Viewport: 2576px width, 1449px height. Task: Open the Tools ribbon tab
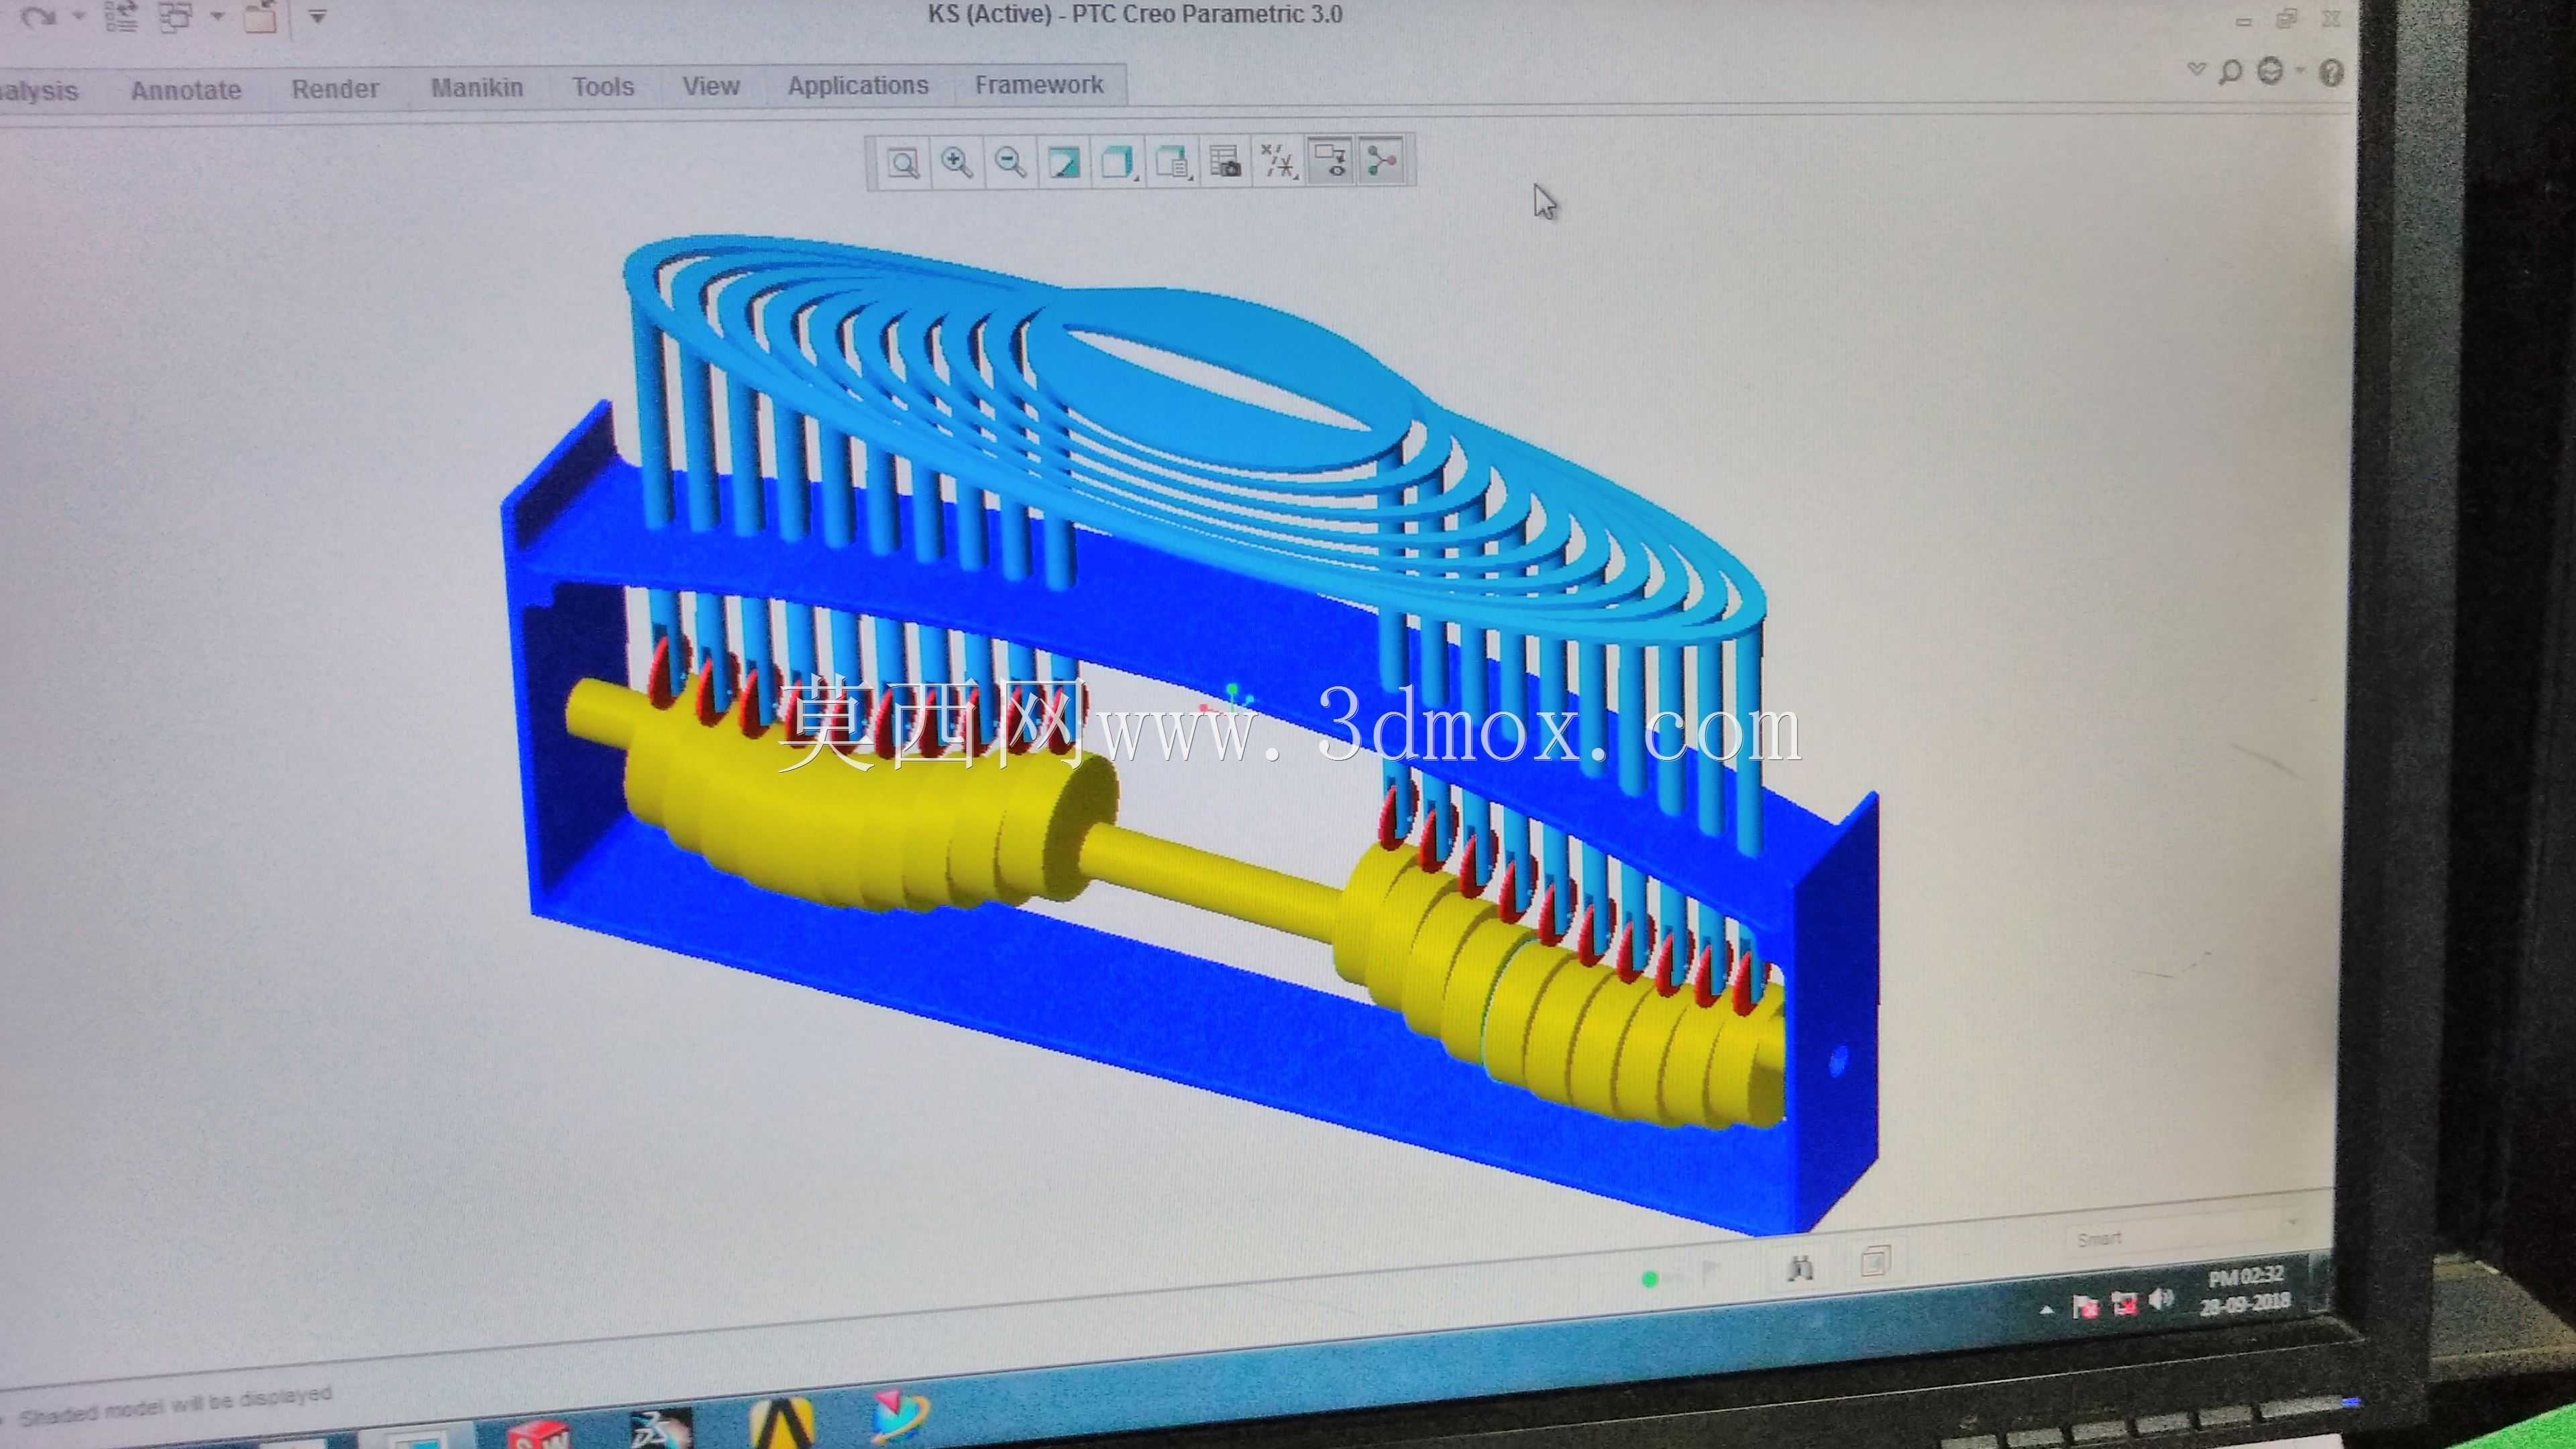point(603,87)
